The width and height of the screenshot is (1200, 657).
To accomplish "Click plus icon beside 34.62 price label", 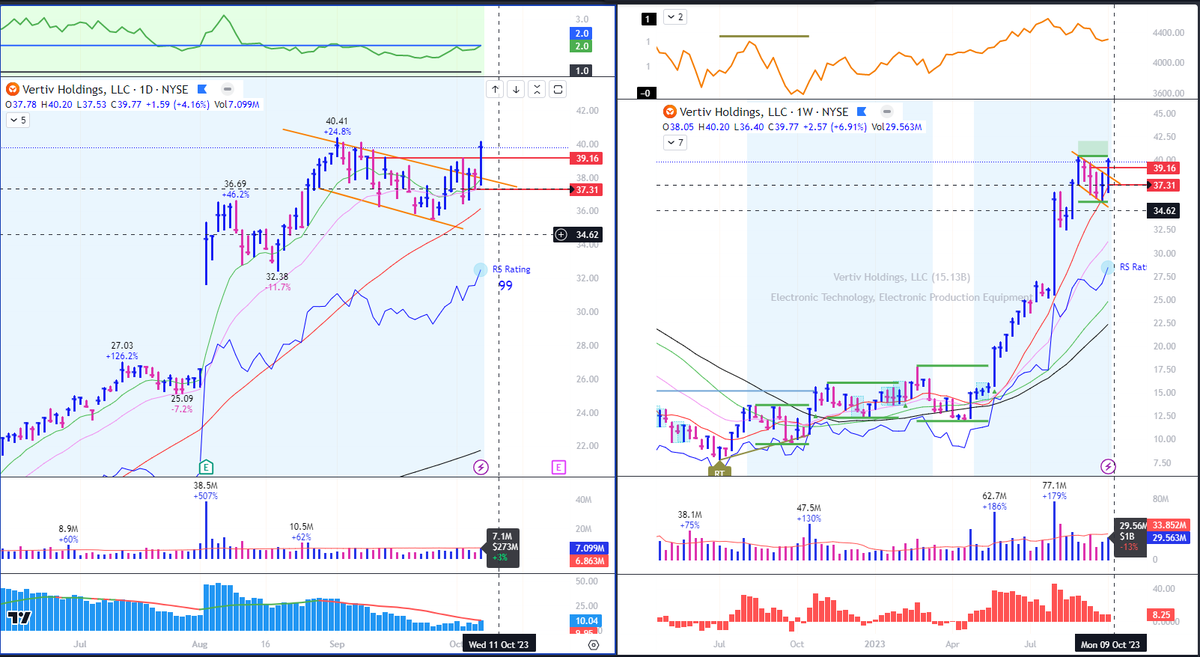I will [563, 234].
